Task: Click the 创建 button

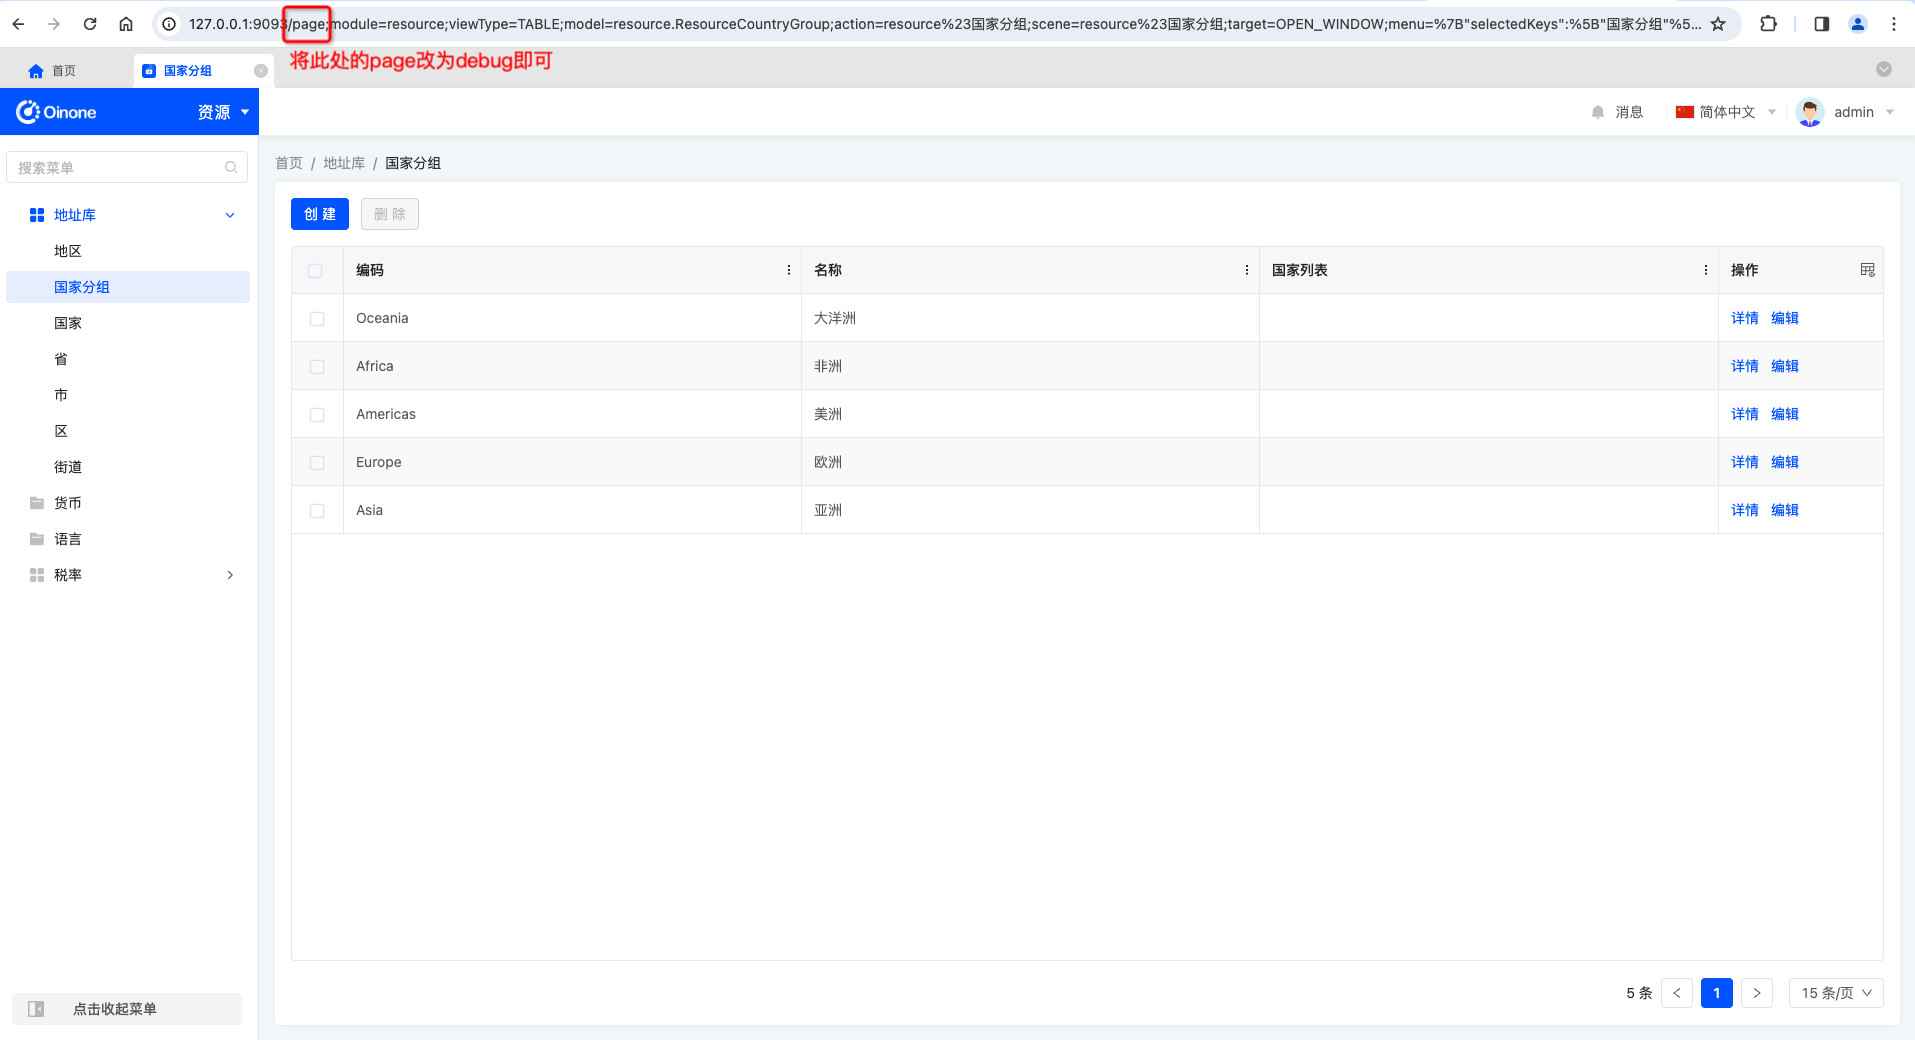Action: pyautogui.click(x=320, y=214)
